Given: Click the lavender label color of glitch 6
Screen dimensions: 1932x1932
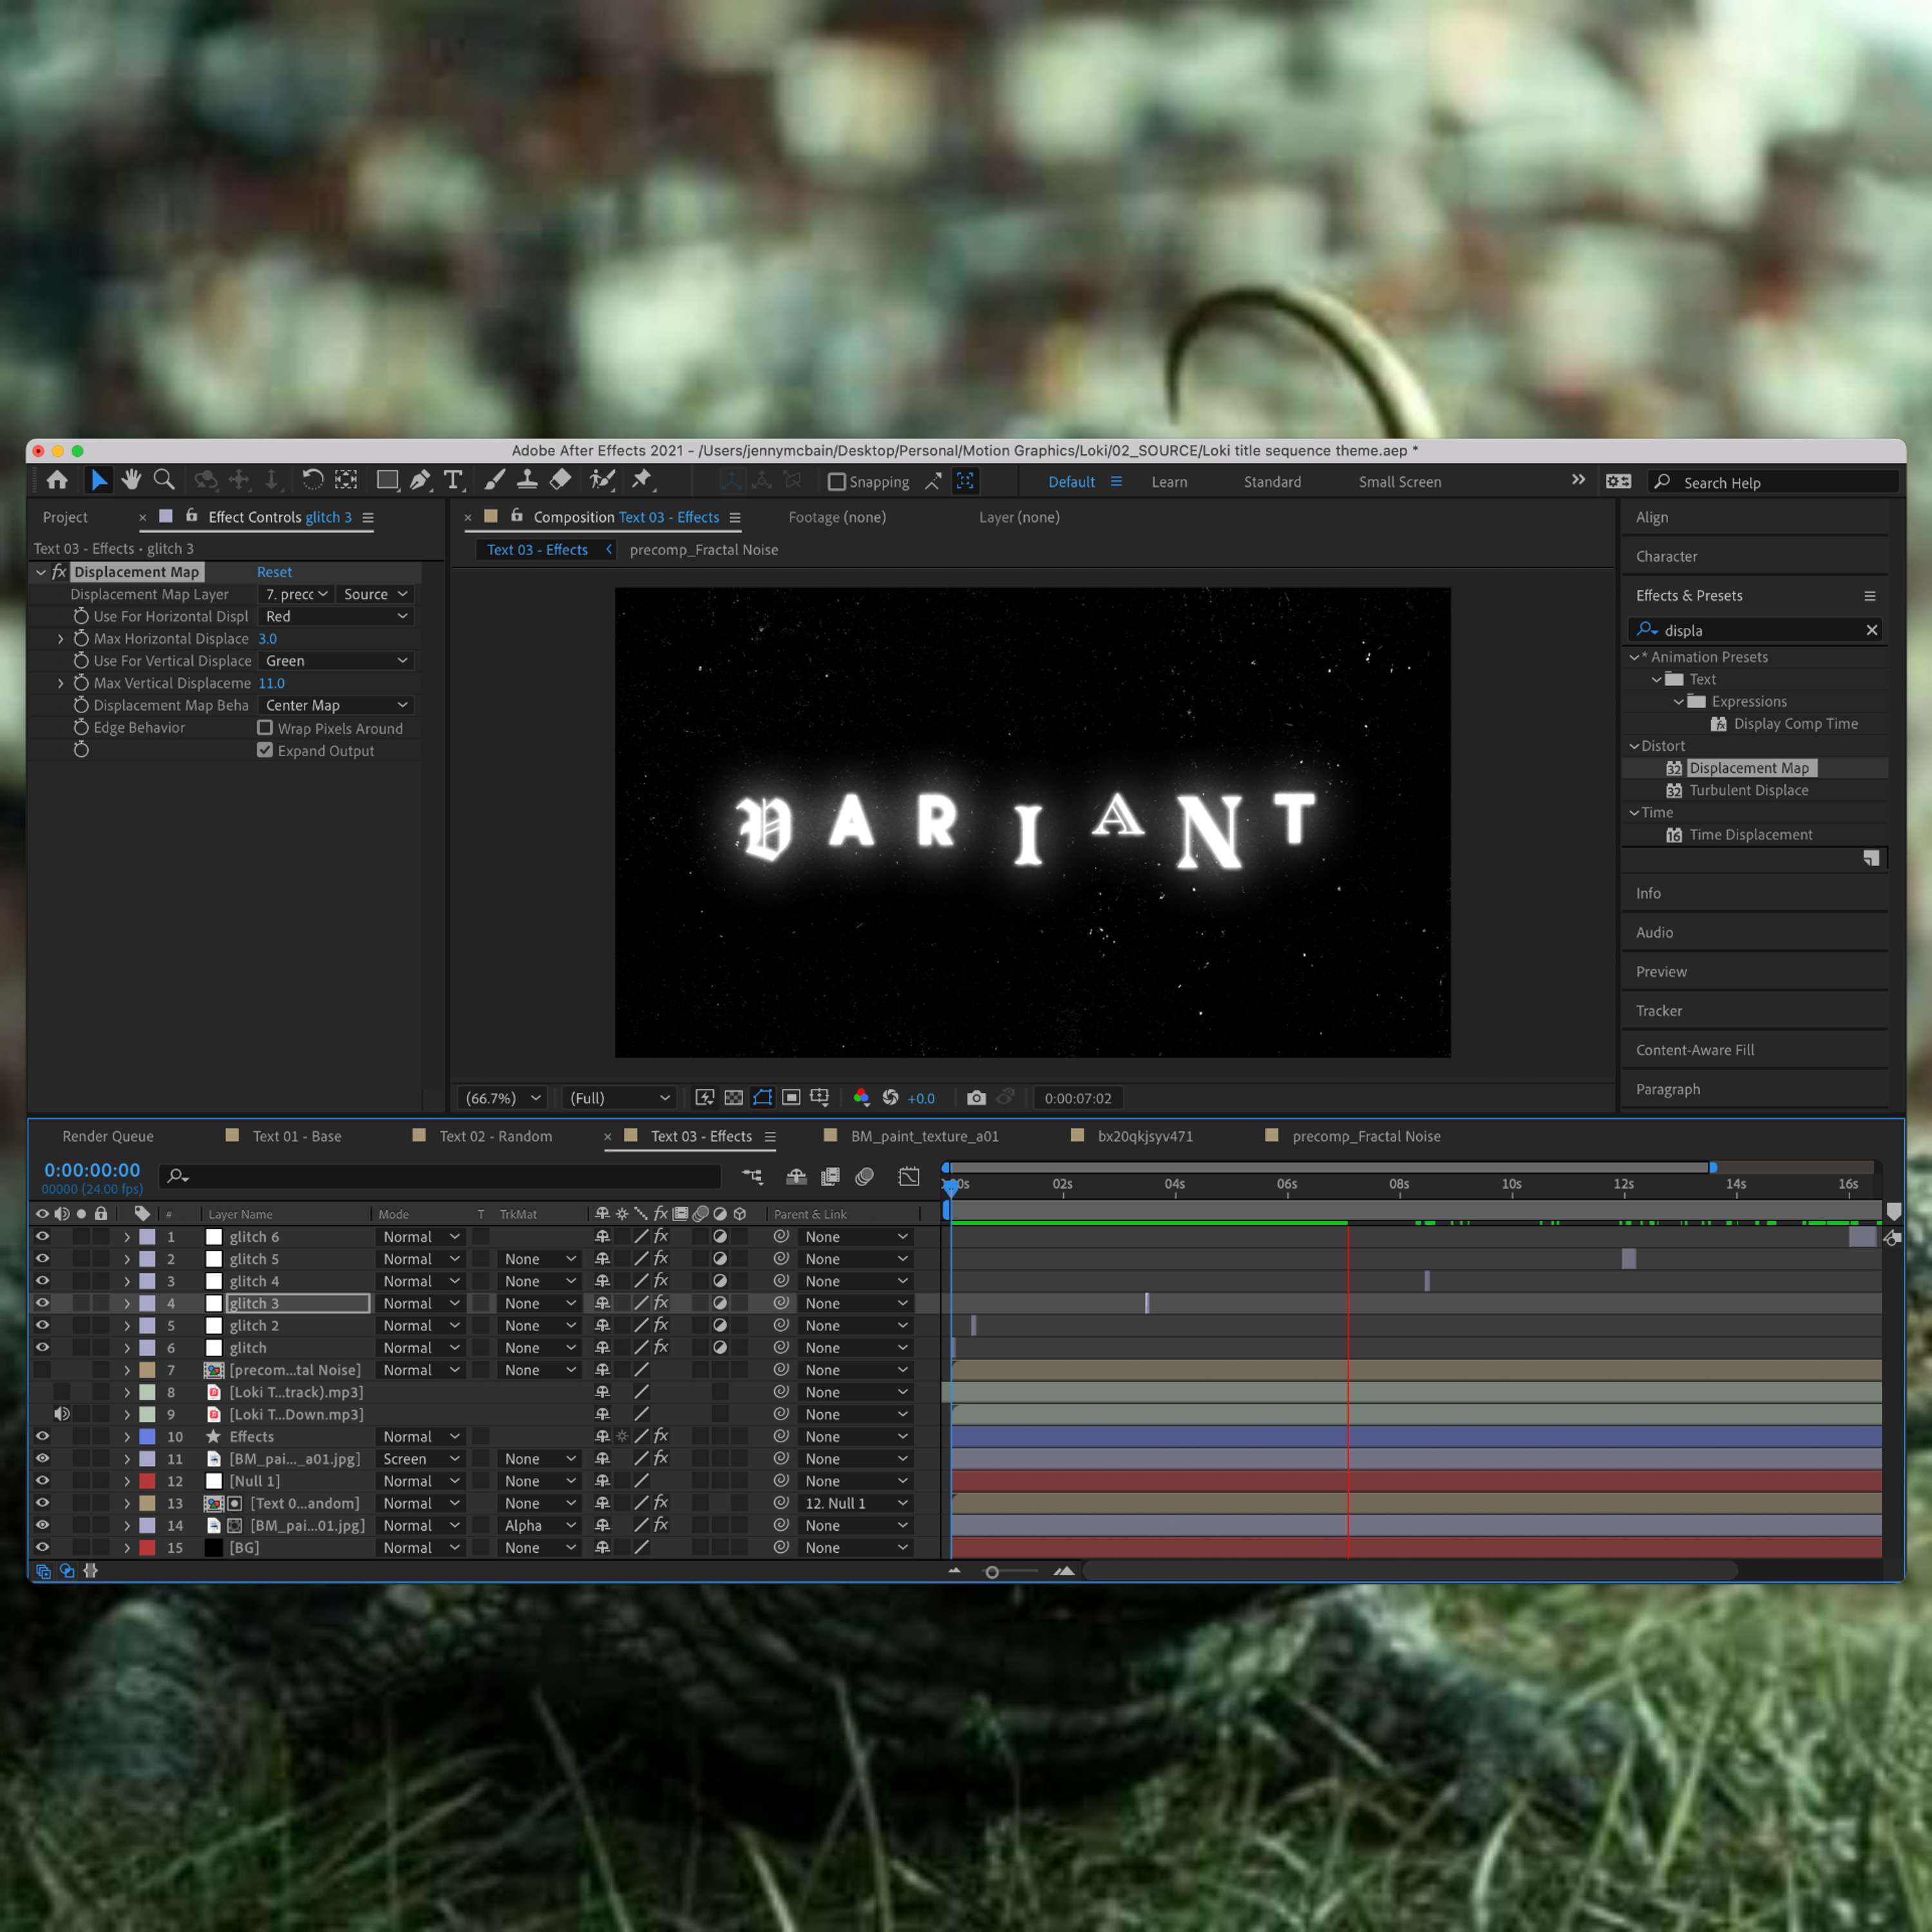Looking at the screenshot, I should (147, 1237).
